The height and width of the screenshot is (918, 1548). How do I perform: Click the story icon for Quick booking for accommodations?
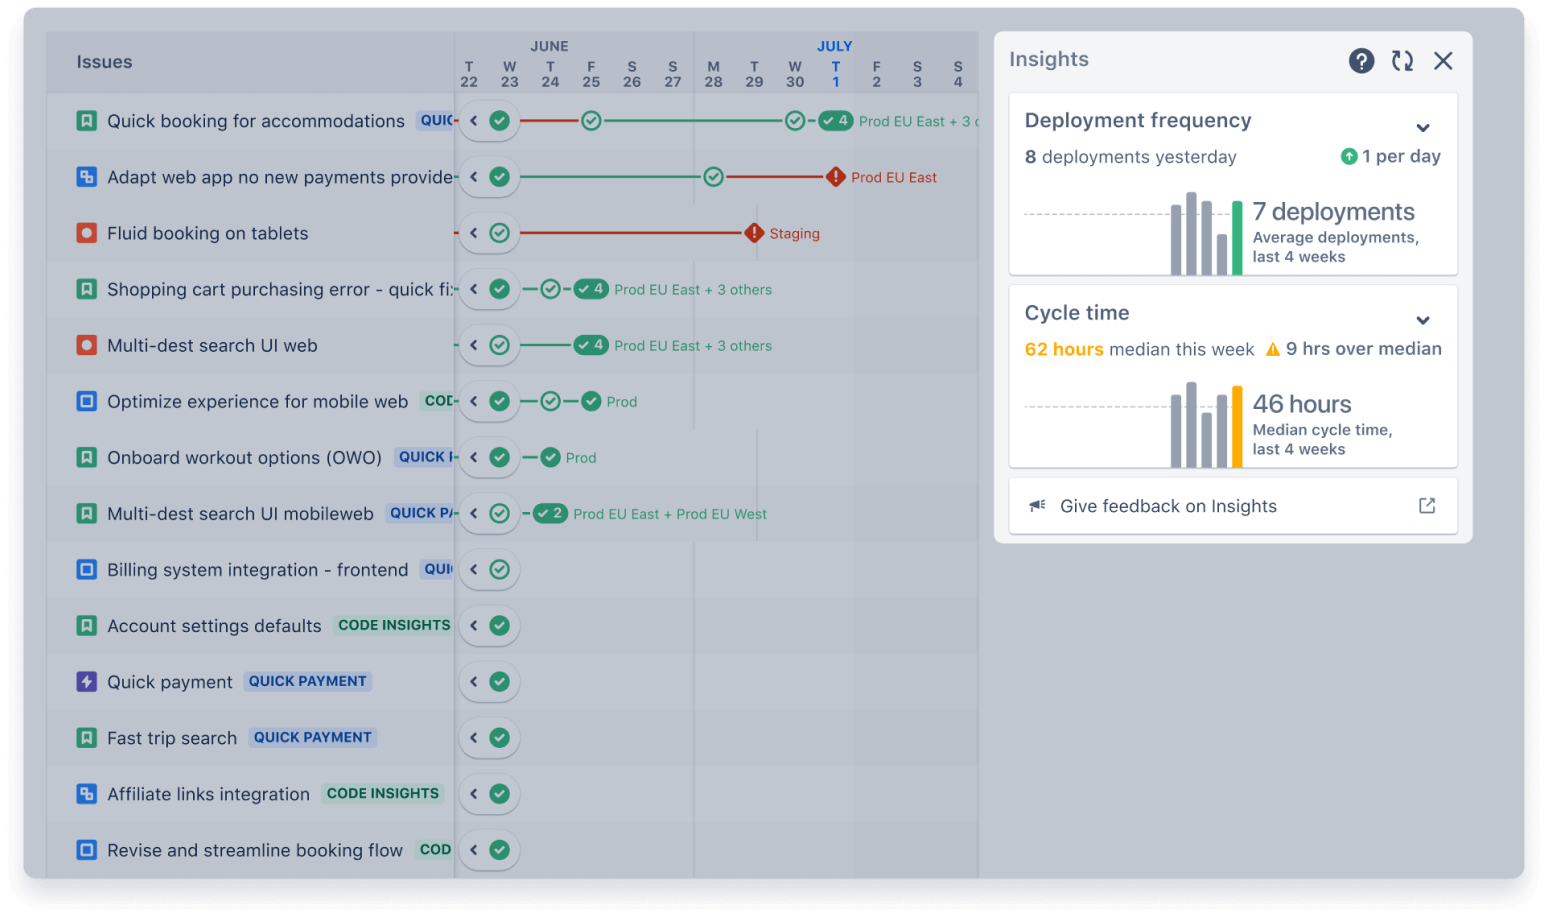tap(85, 120)
